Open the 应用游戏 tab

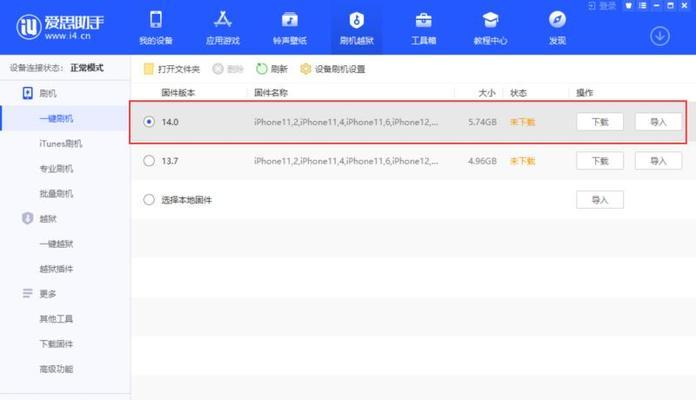[x=222, y=28]
